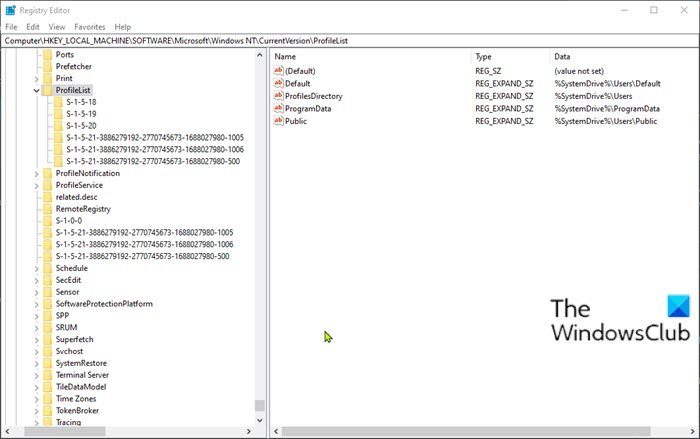Screen dimensions: 700x439
Task: Click the RemoteRegistry folder icon
Action: (48, 209)
